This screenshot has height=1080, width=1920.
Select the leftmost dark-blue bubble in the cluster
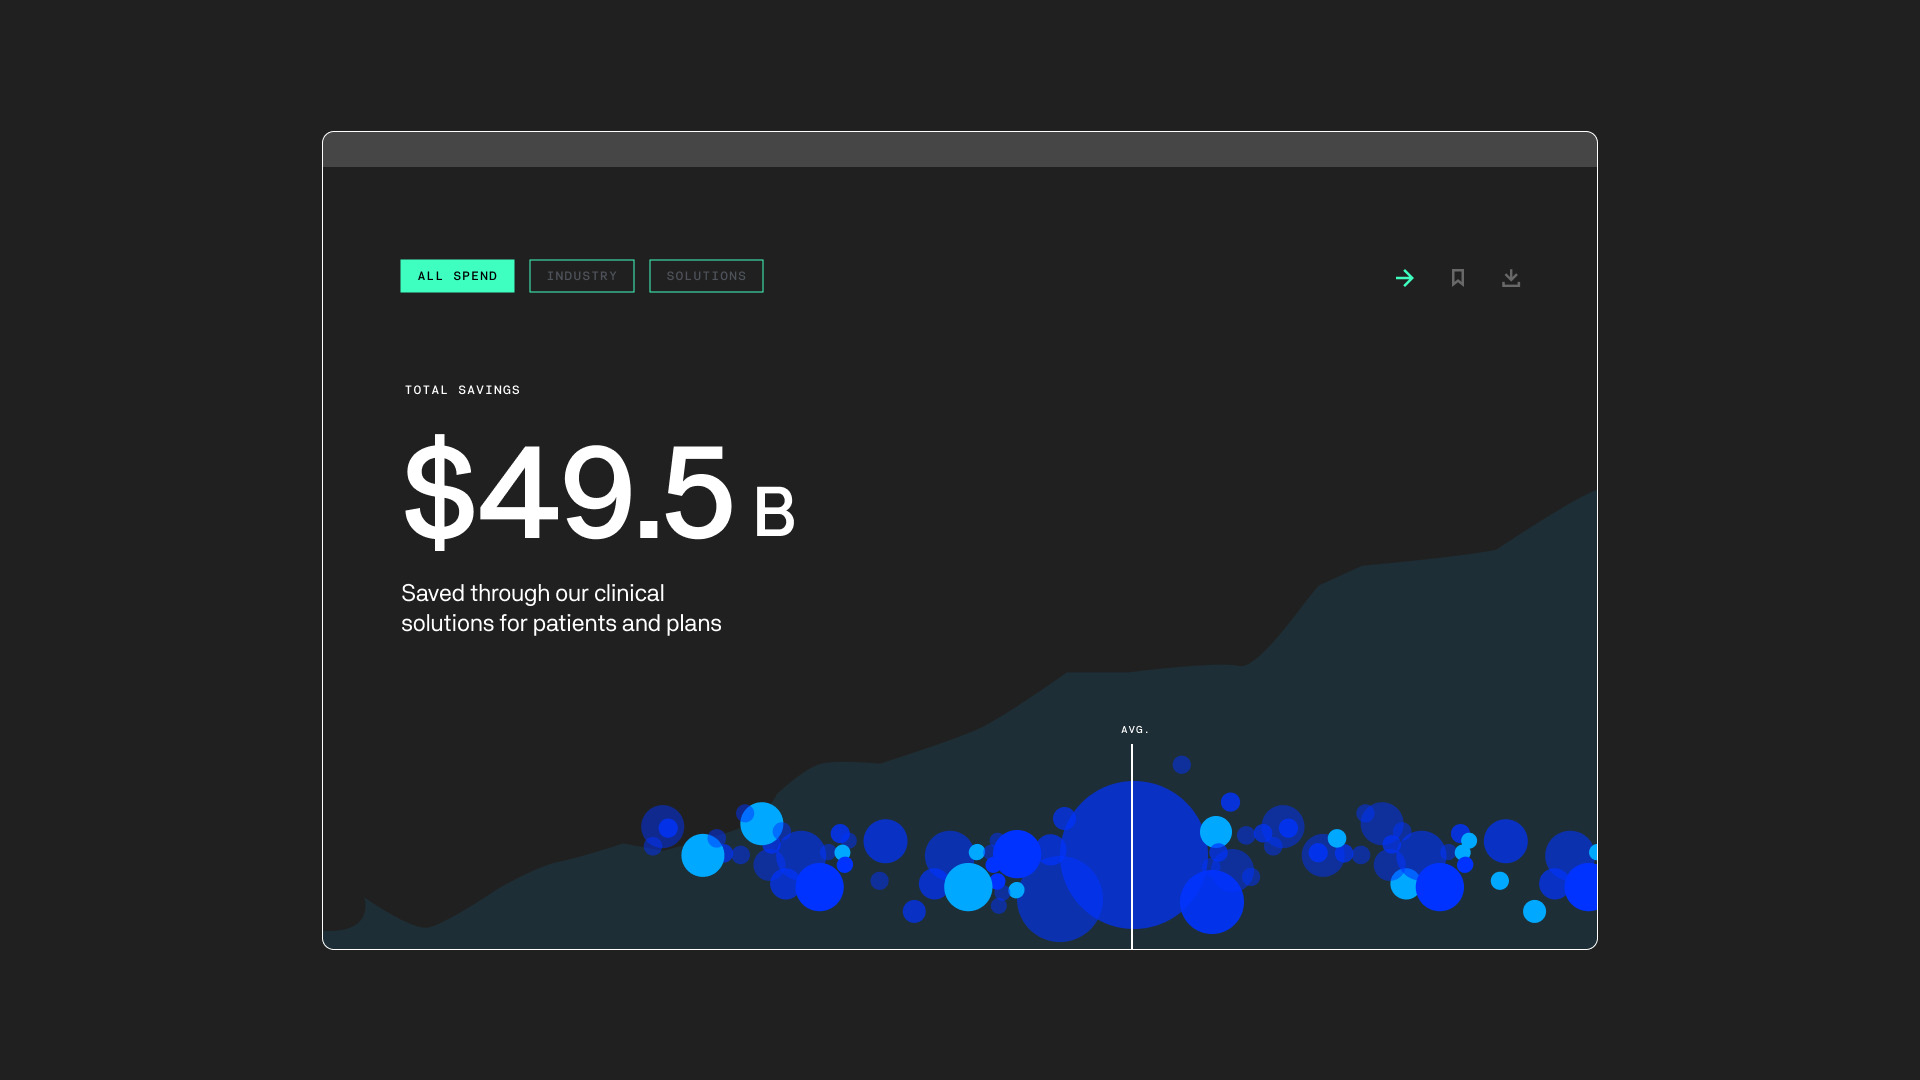[x=662, y=826]
